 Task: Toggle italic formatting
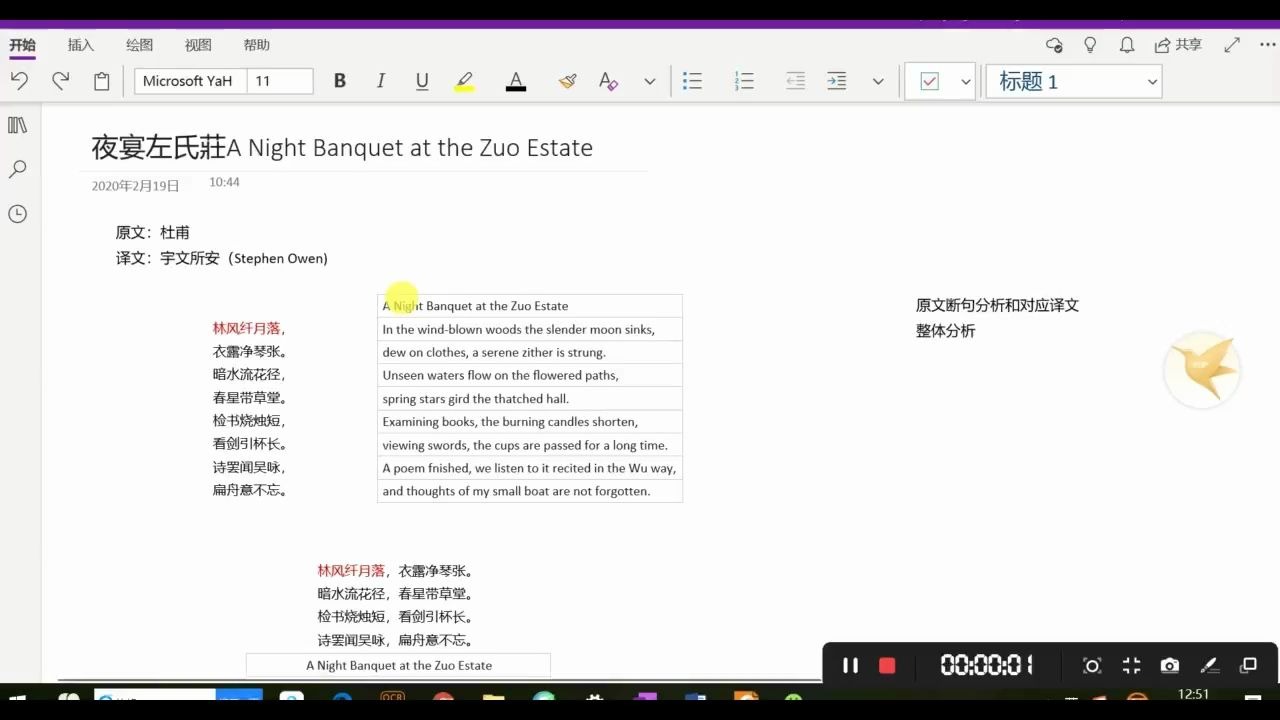381,81
